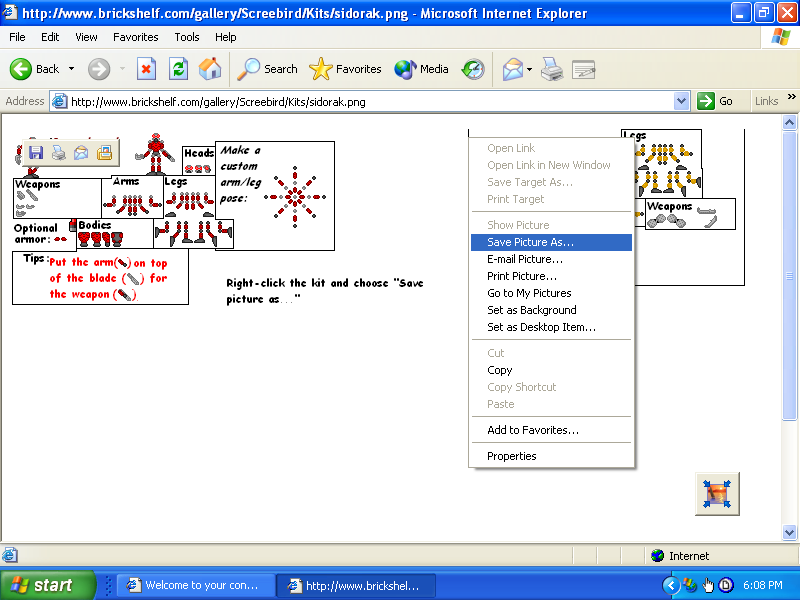Refresh the page with green arrows icon

178,69
